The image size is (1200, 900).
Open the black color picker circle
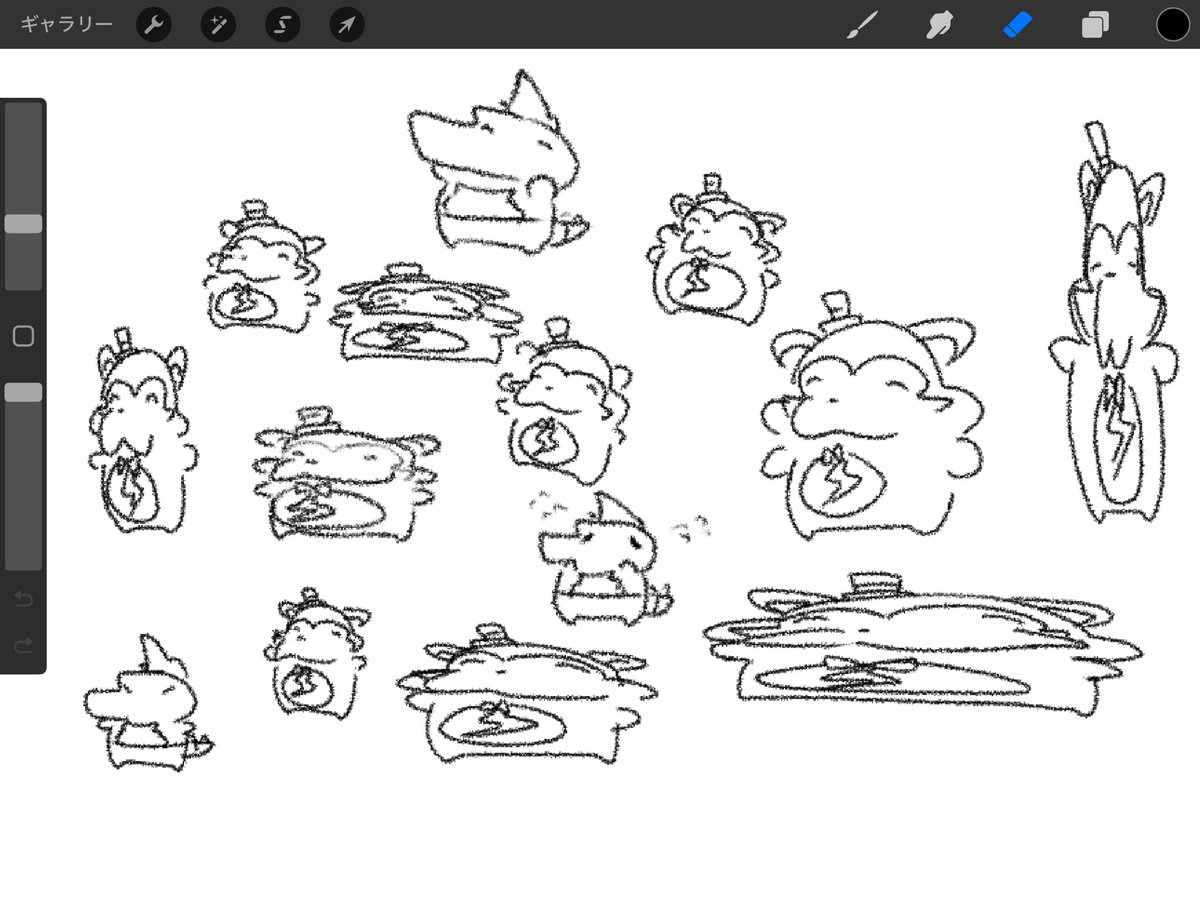tap(1172, 24)
